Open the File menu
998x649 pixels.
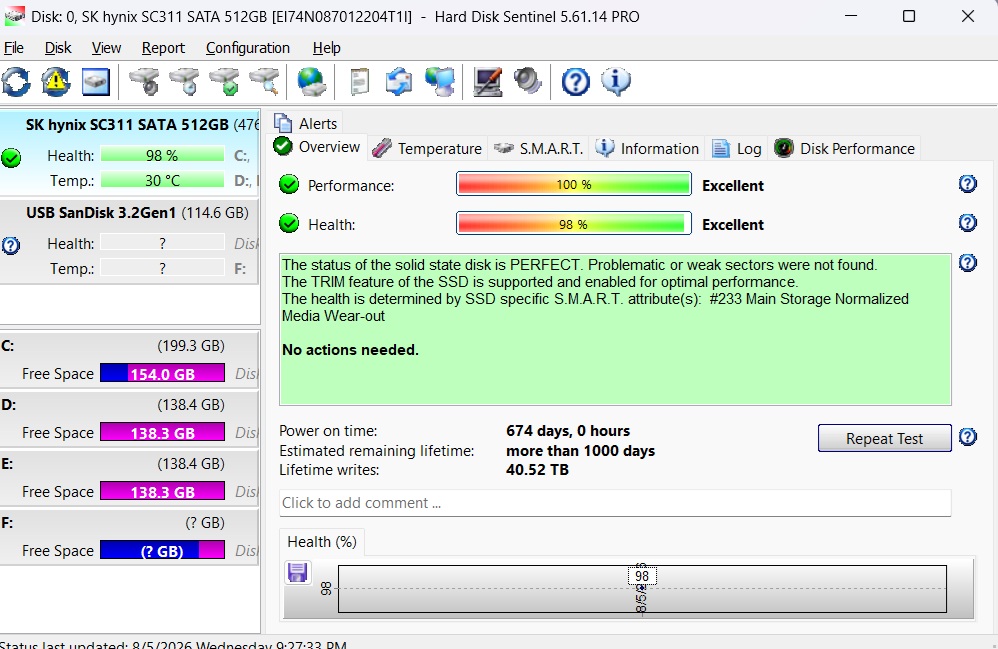13,48
